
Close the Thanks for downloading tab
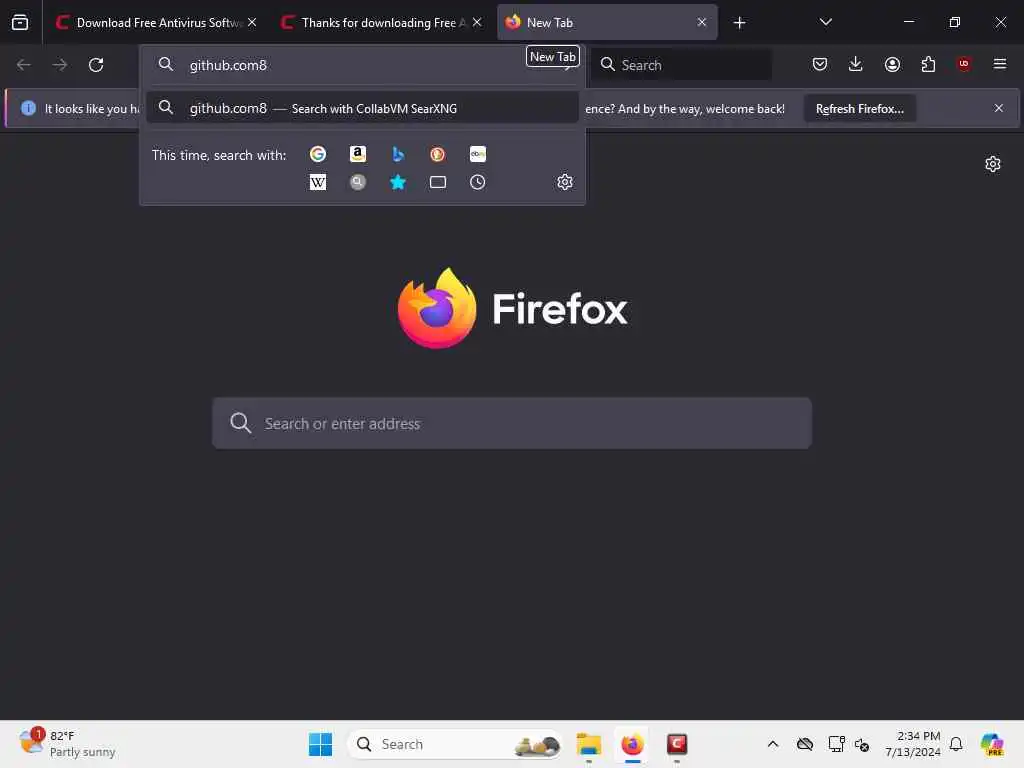[477, 22]
